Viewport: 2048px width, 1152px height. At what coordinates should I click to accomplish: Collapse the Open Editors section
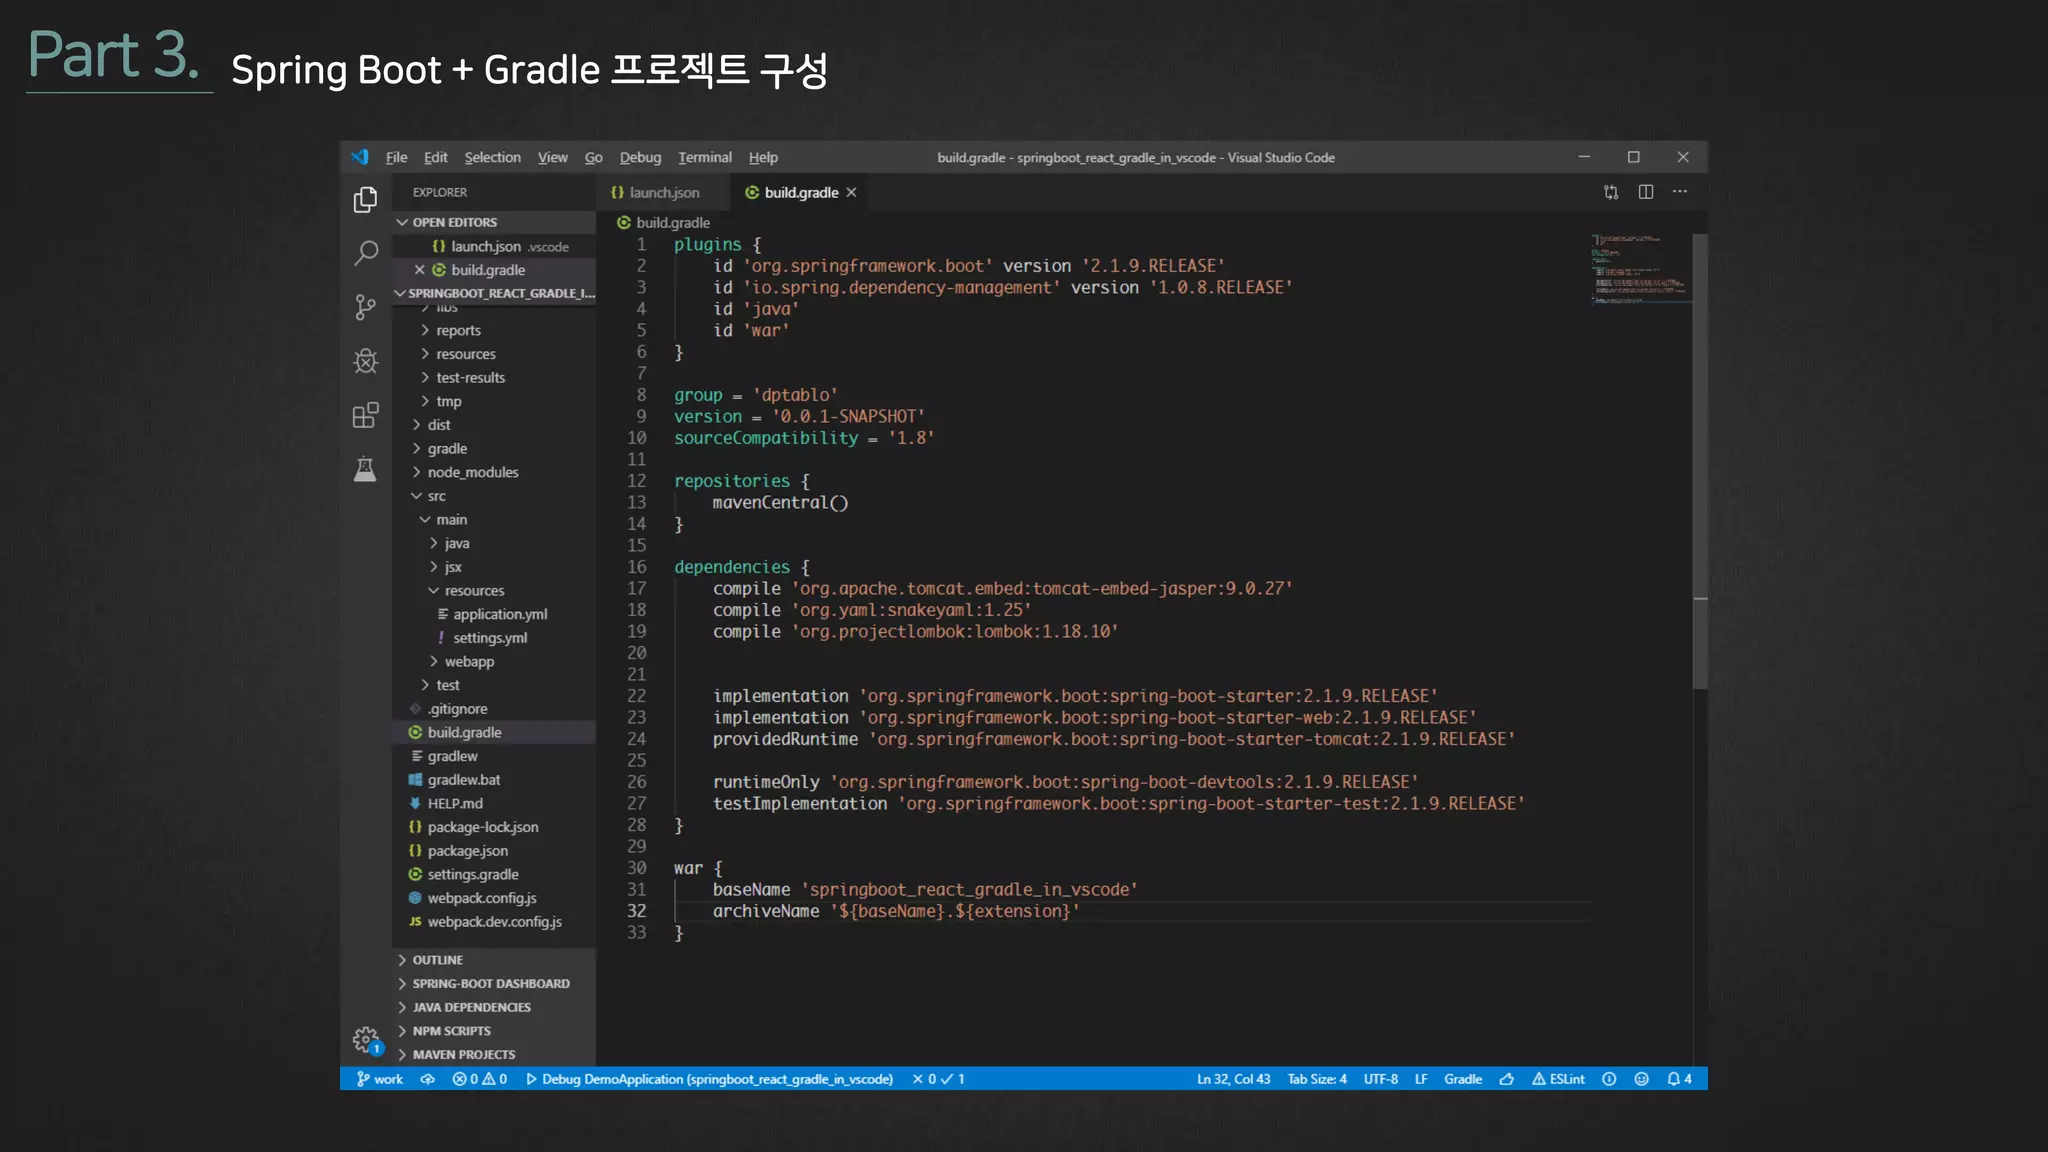495,222
